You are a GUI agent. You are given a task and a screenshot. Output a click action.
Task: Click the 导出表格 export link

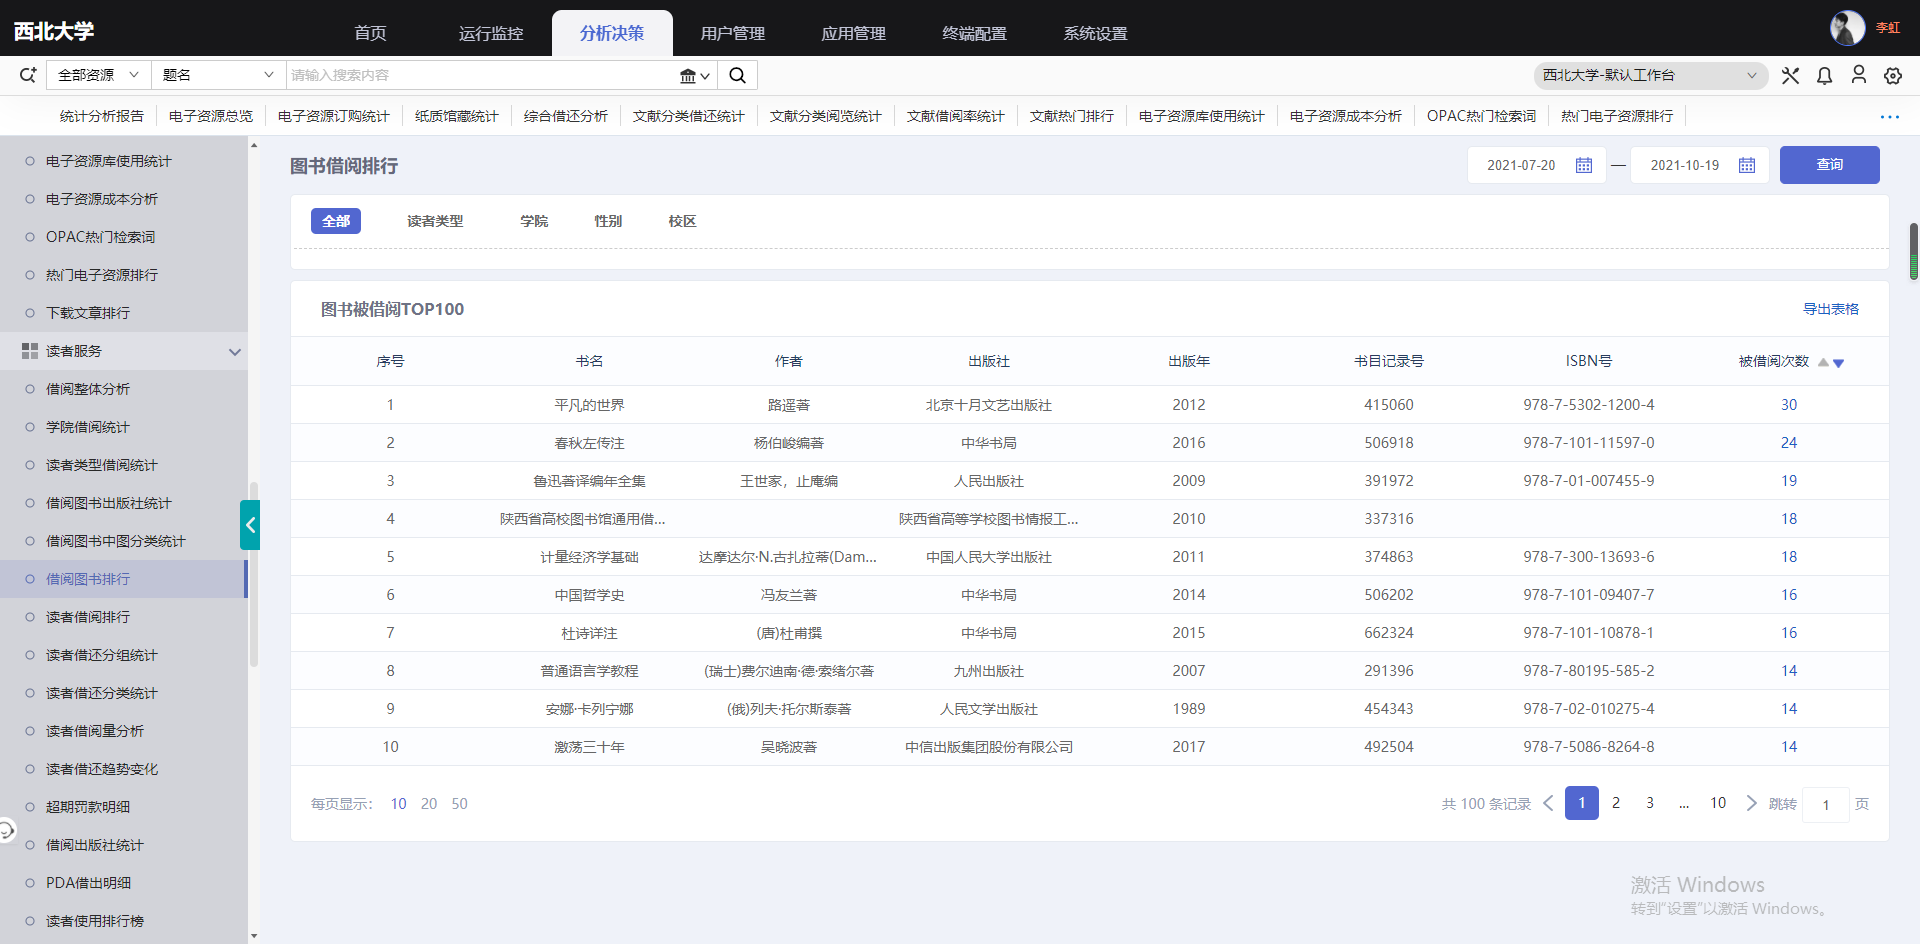click(1830, 309)
